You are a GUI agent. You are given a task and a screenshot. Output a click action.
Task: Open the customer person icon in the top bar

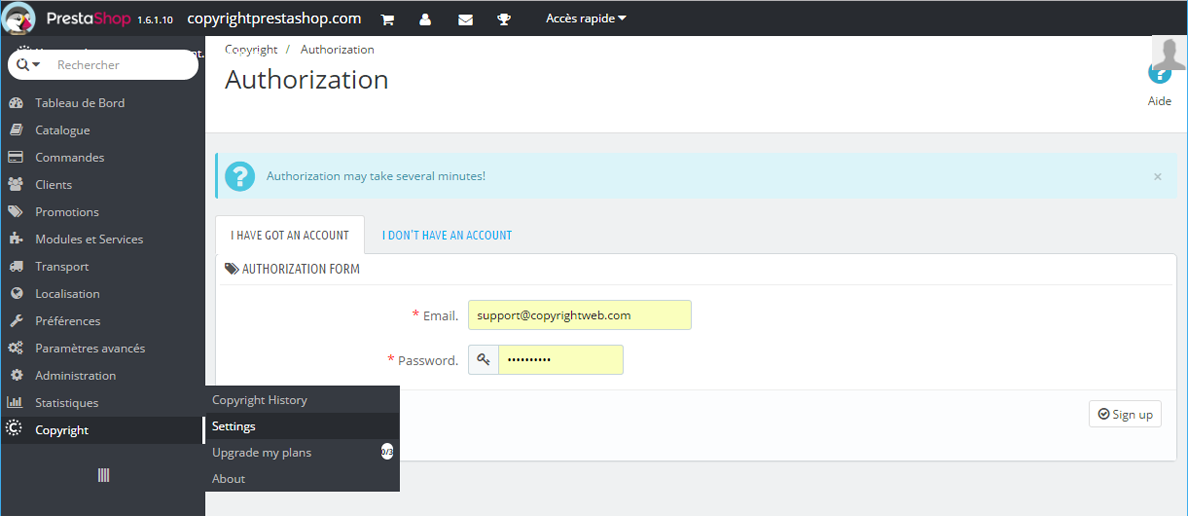tap(425, 20)
